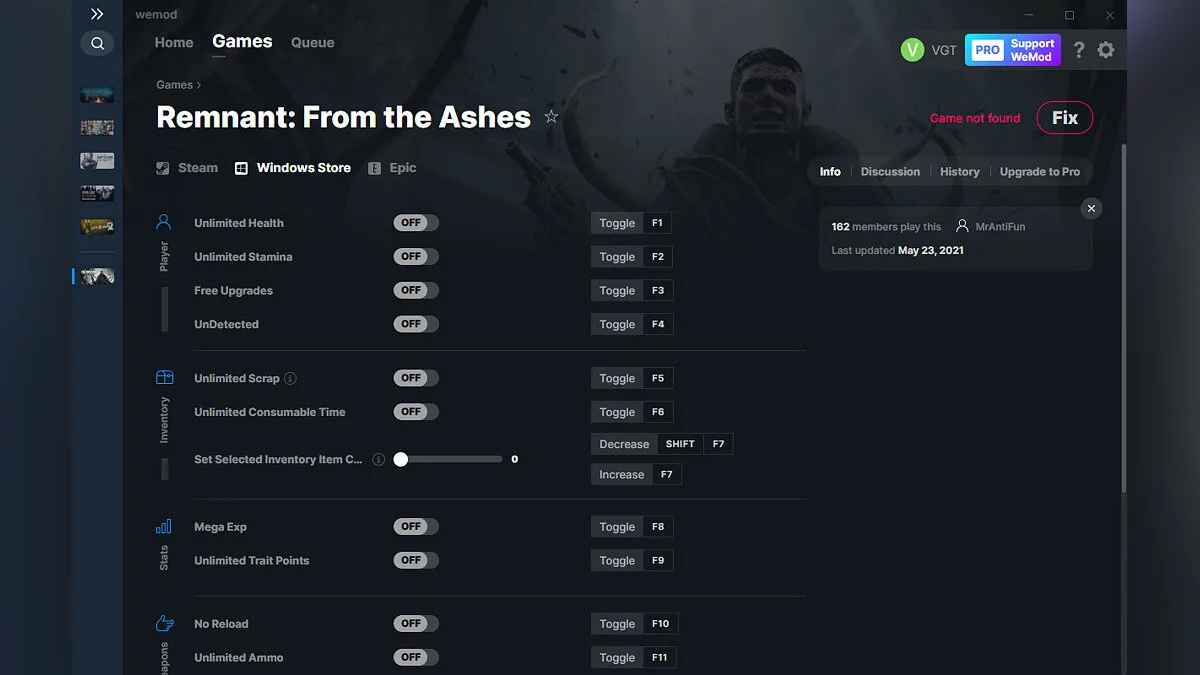Click the Weapons section thumbs-up icon

164,622
